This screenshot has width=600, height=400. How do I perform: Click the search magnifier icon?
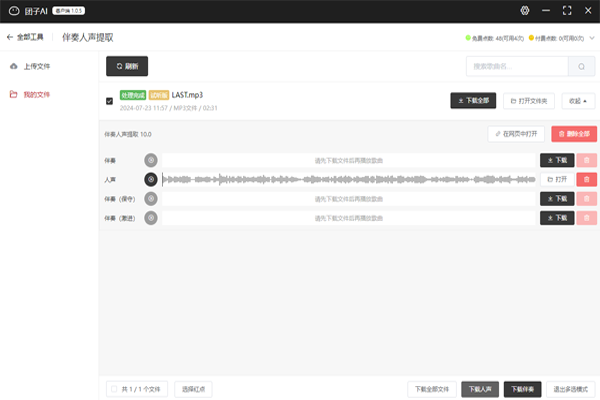(x=582, y=66)
